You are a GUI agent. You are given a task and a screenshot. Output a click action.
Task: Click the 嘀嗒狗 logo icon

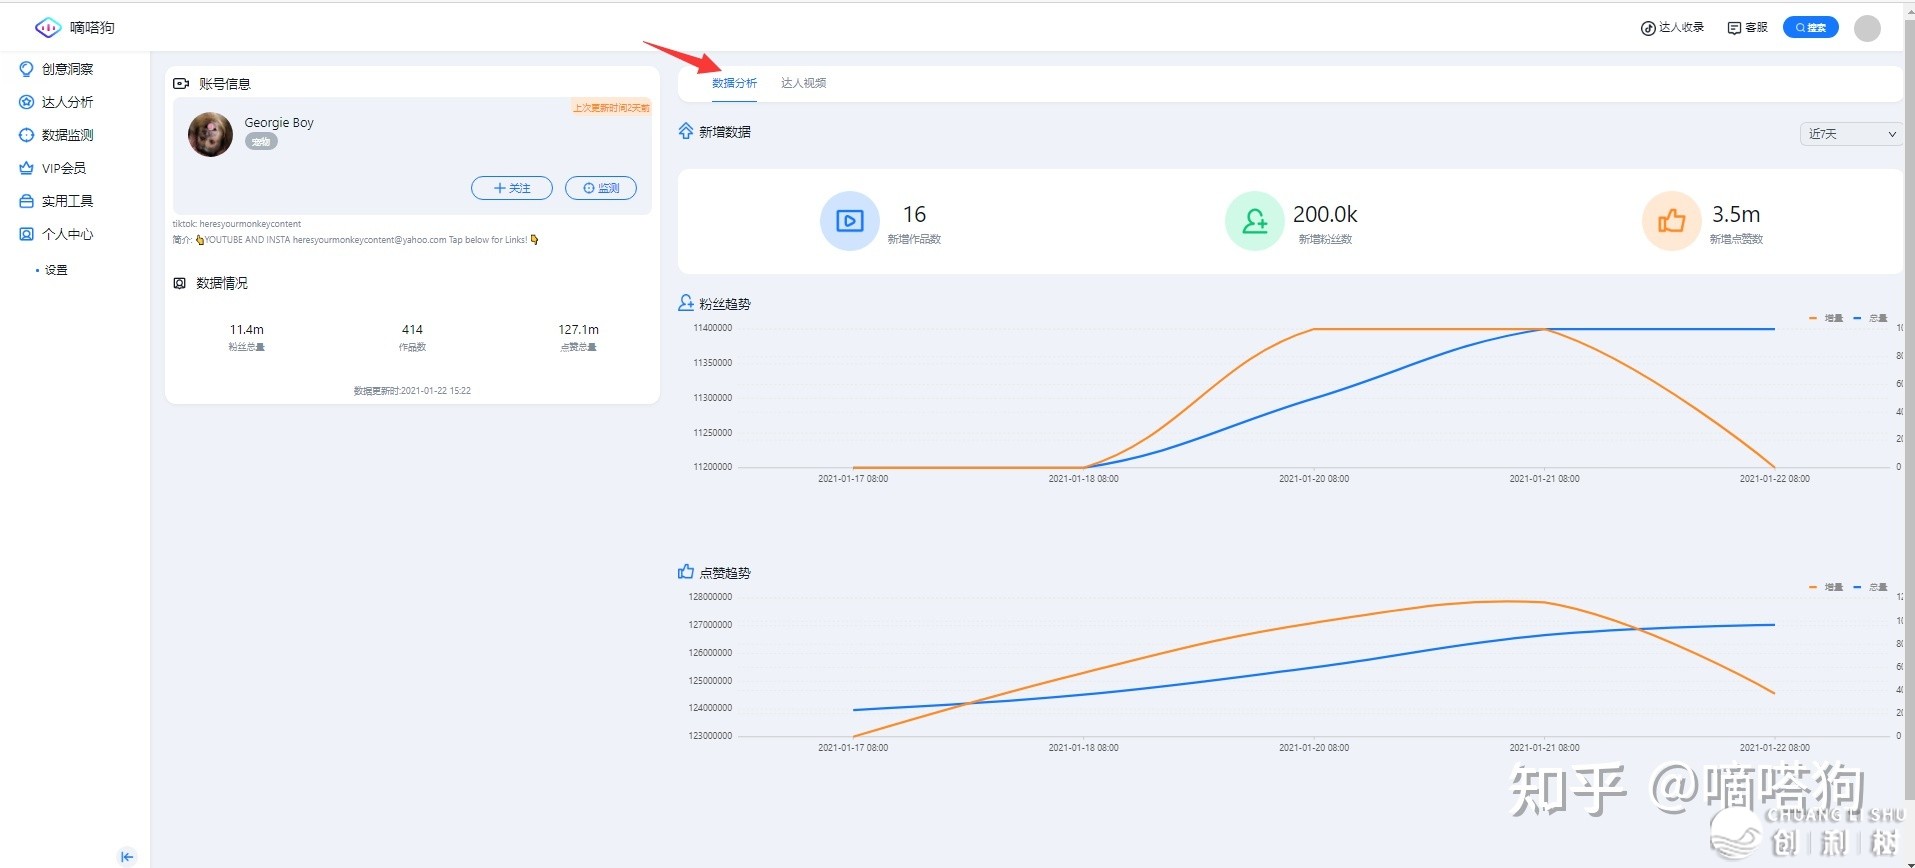(x=48, y=28)
